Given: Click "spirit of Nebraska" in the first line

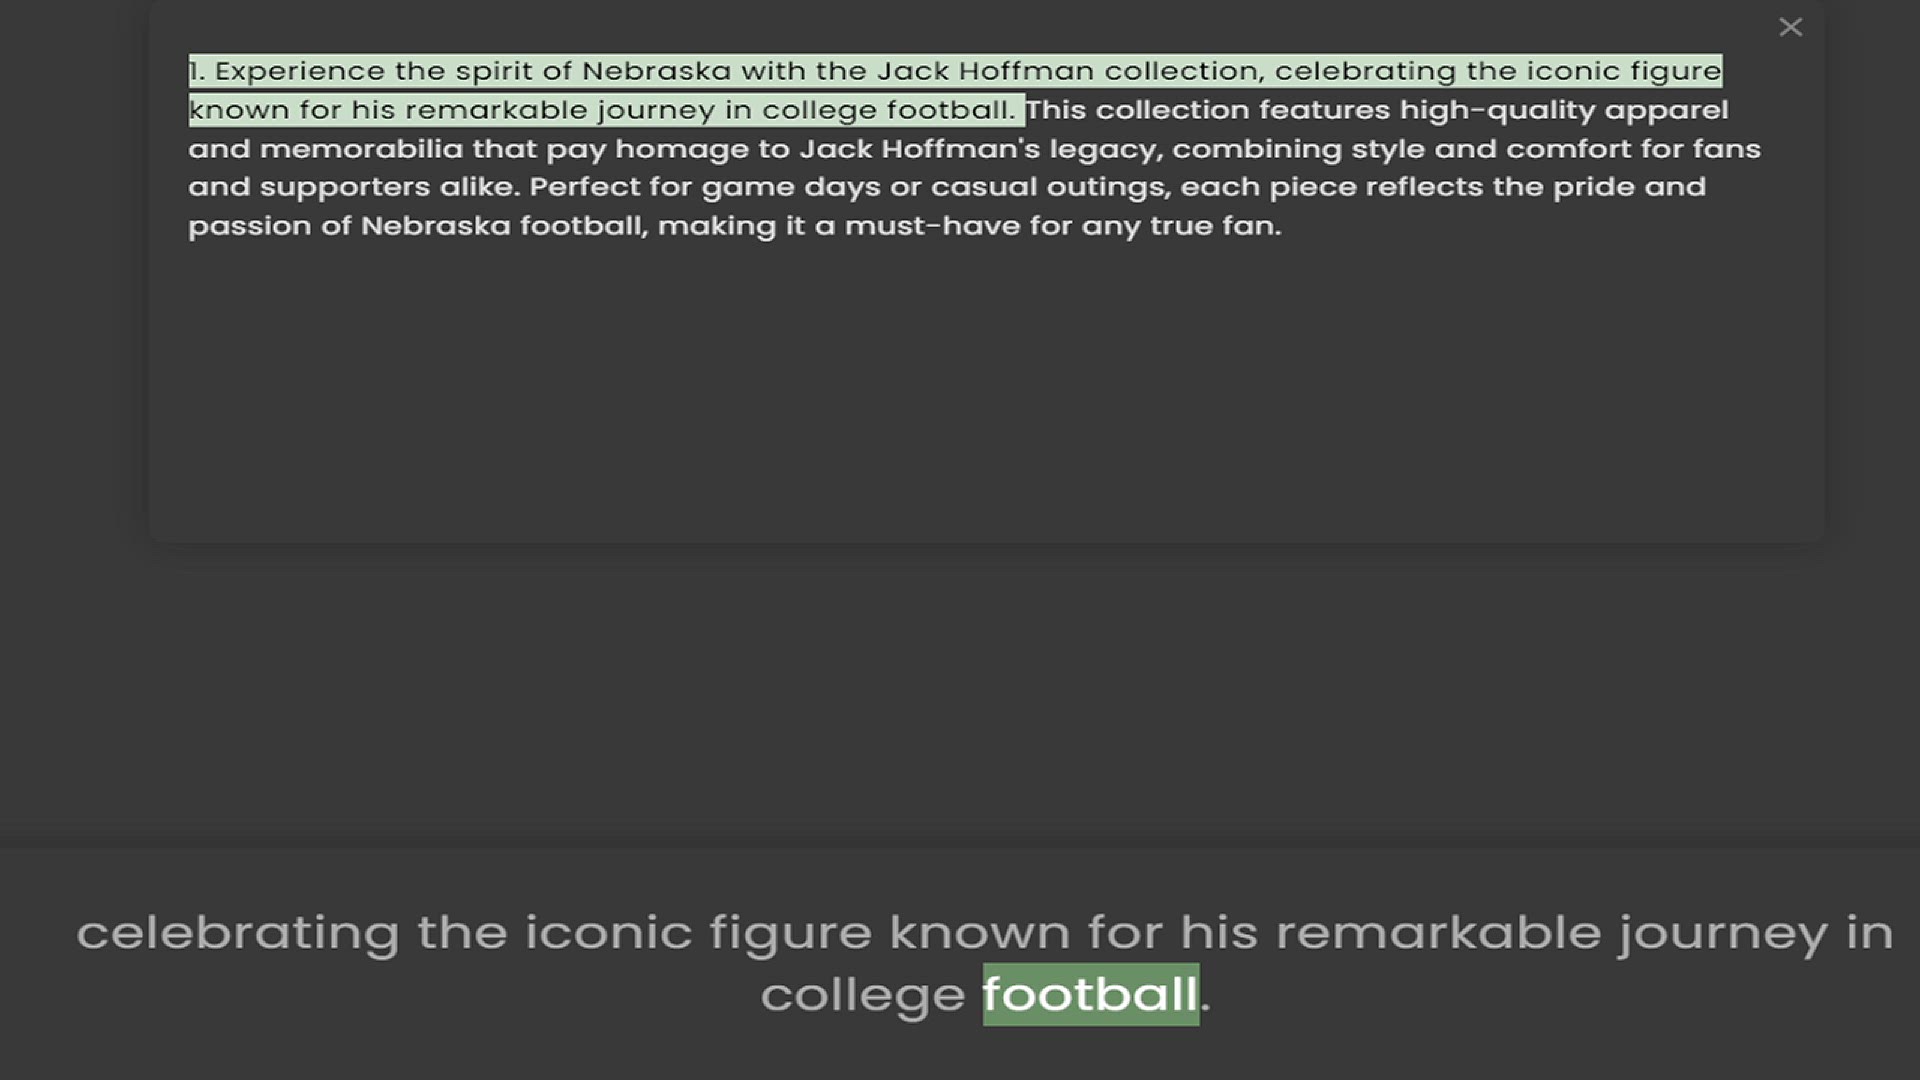Looking at the screenshot, I should (593, 71).
